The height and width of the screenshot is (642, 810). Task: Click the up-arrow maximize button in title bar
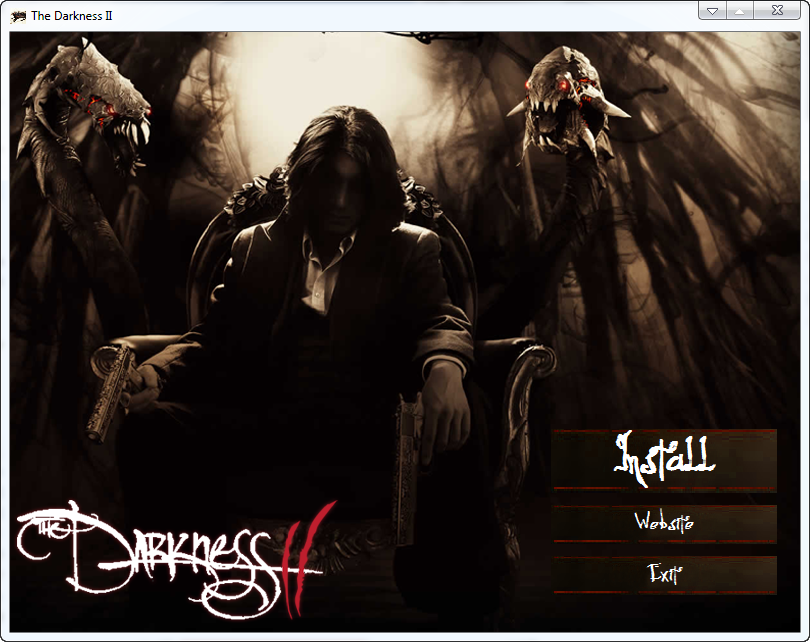(x=740, y=11)
